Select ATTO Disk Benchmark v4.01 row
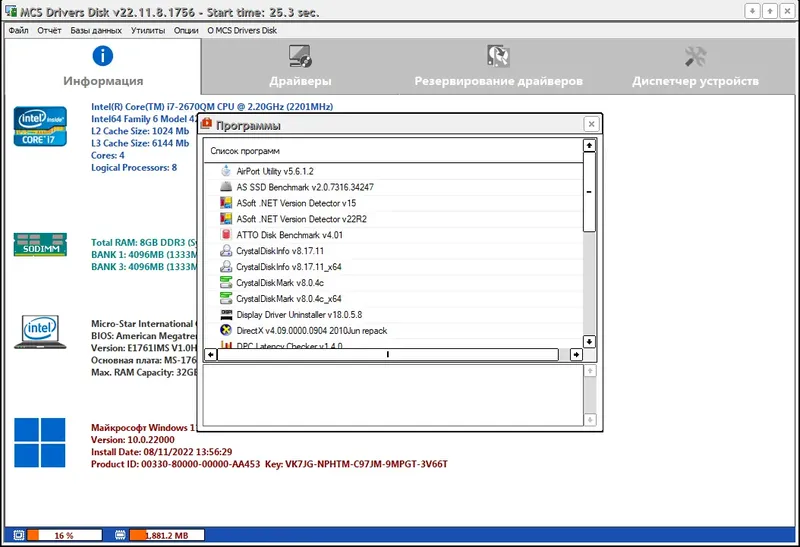 (393, 235)
